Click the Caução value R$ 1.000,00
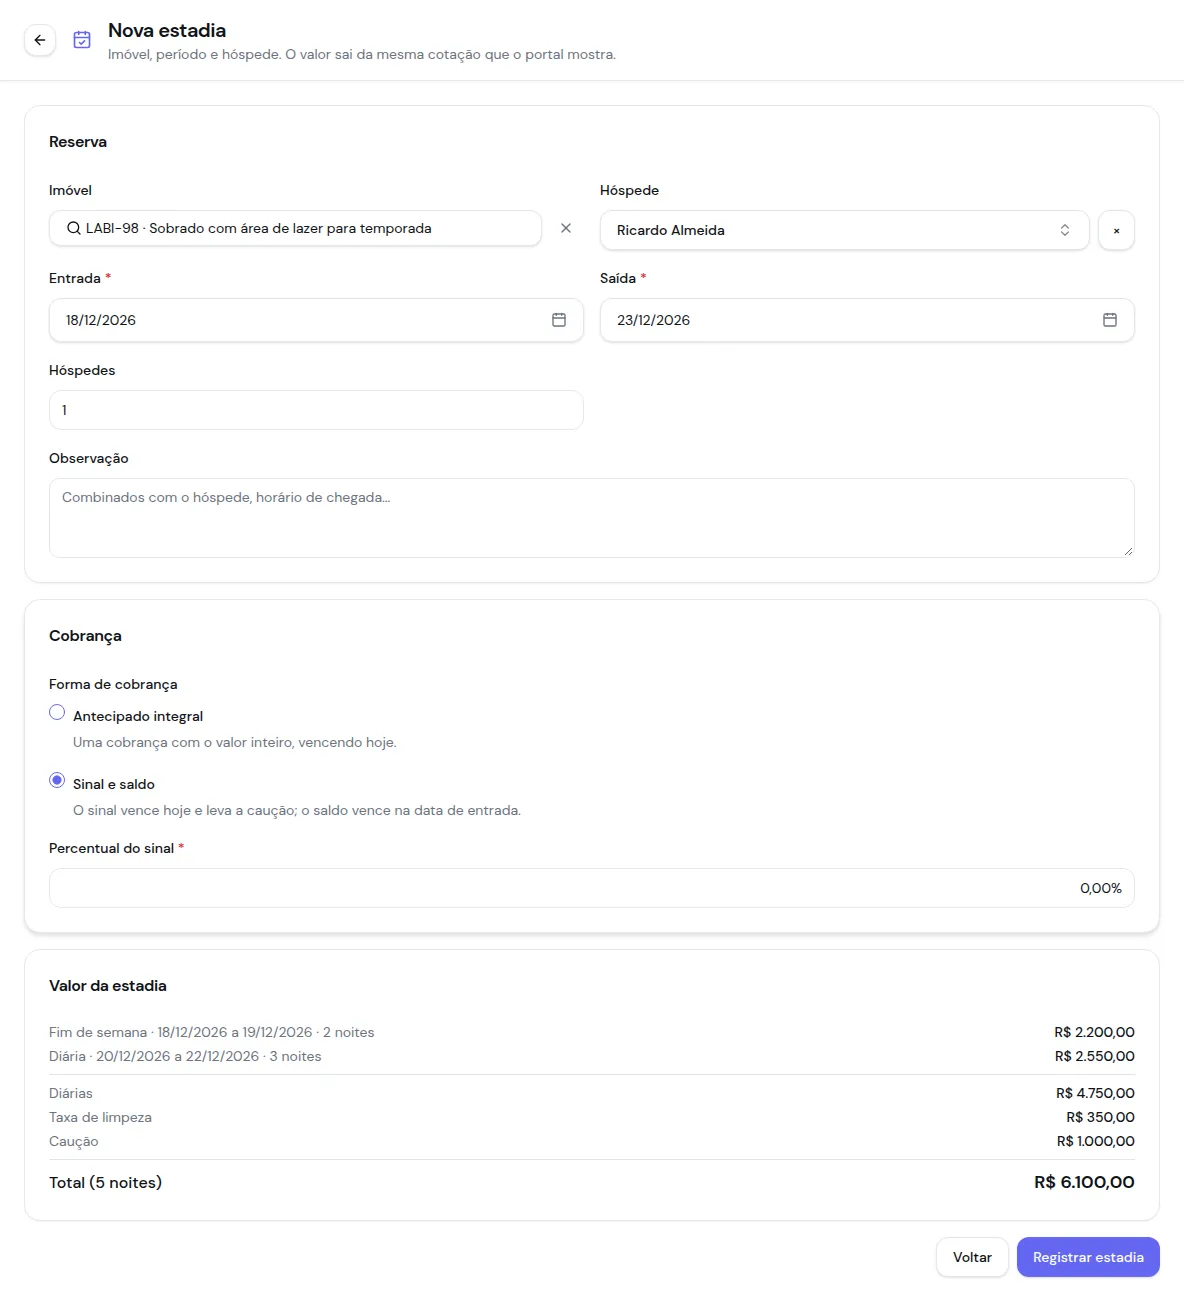 point(1096,1141)
